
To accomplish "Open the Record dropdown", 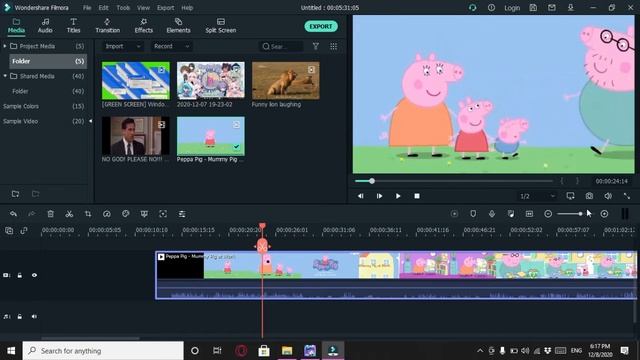I will (171, 47).
